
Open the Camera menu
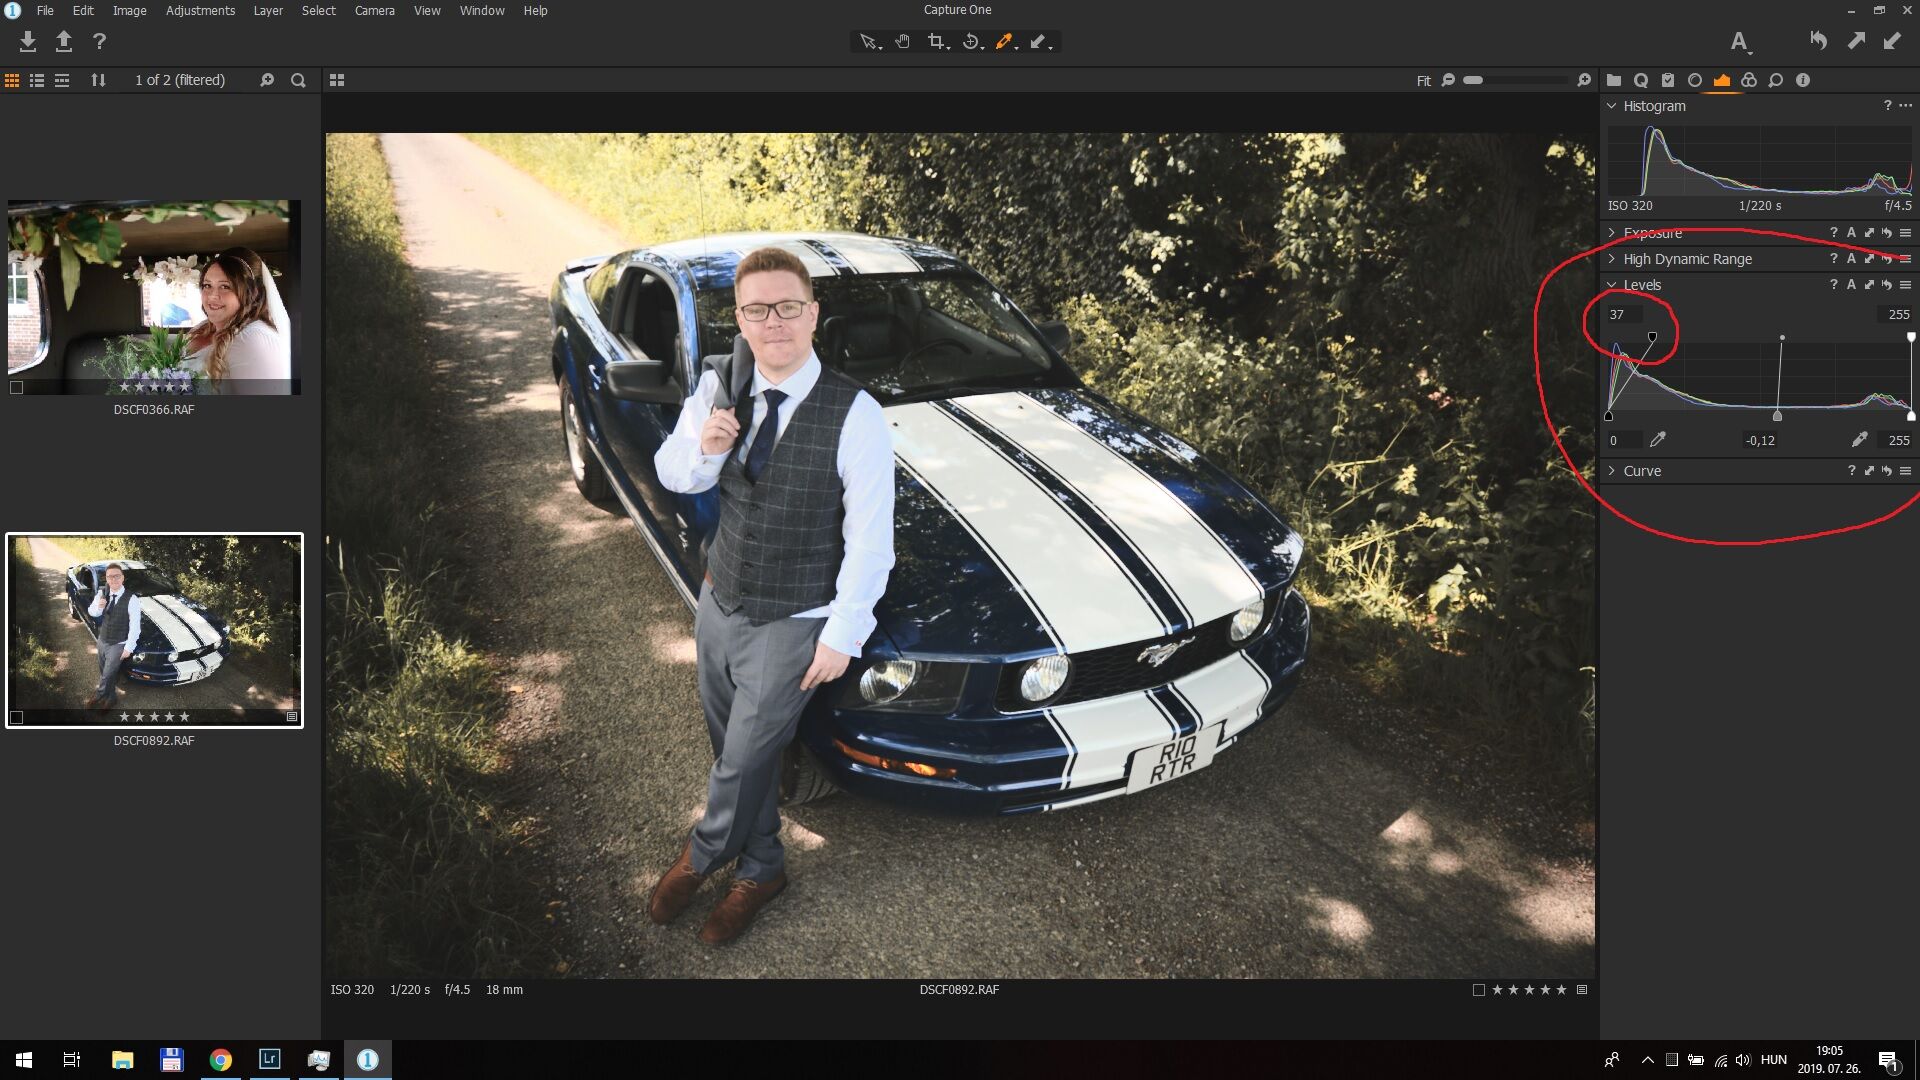point(374,10)
